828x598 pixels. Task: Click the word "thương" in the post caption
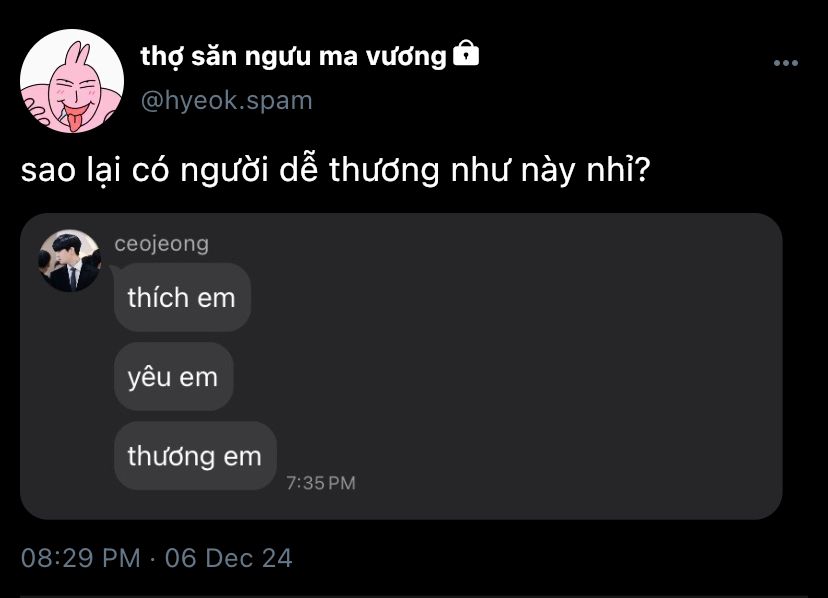384,171
